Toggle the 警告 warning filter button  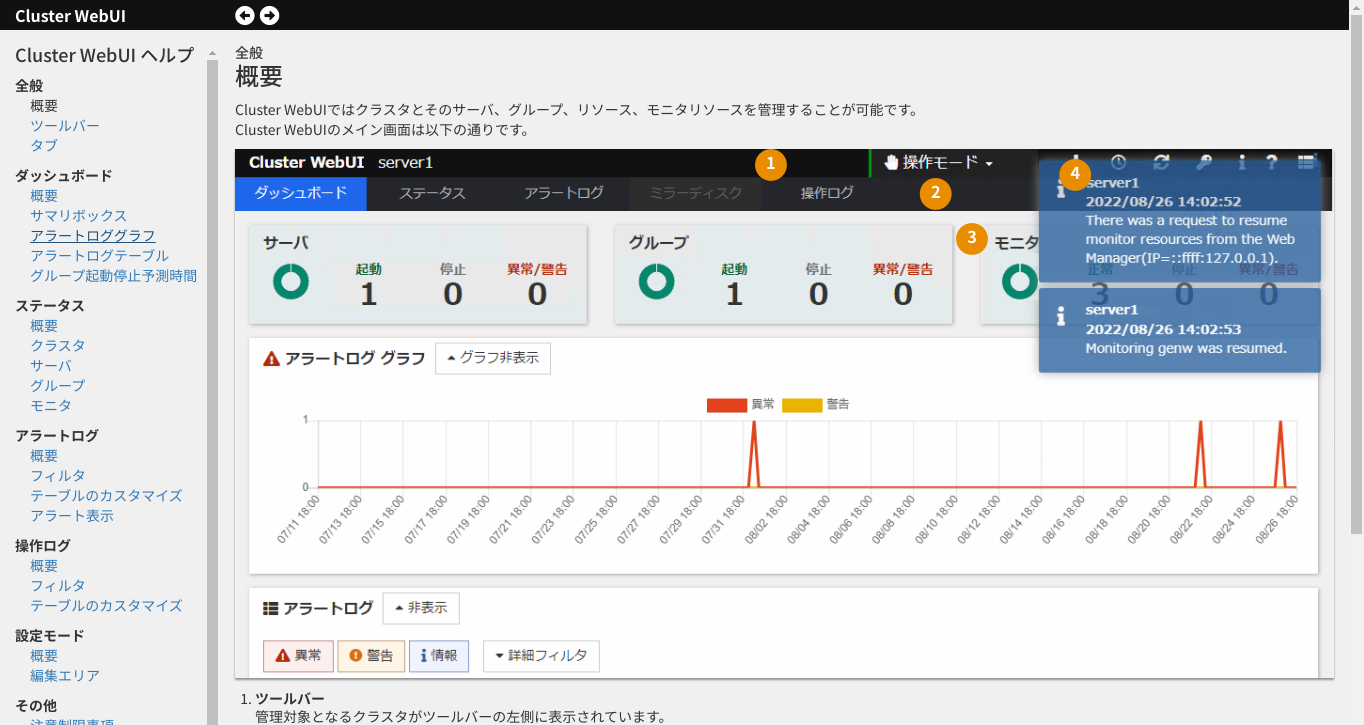(371, 656)
